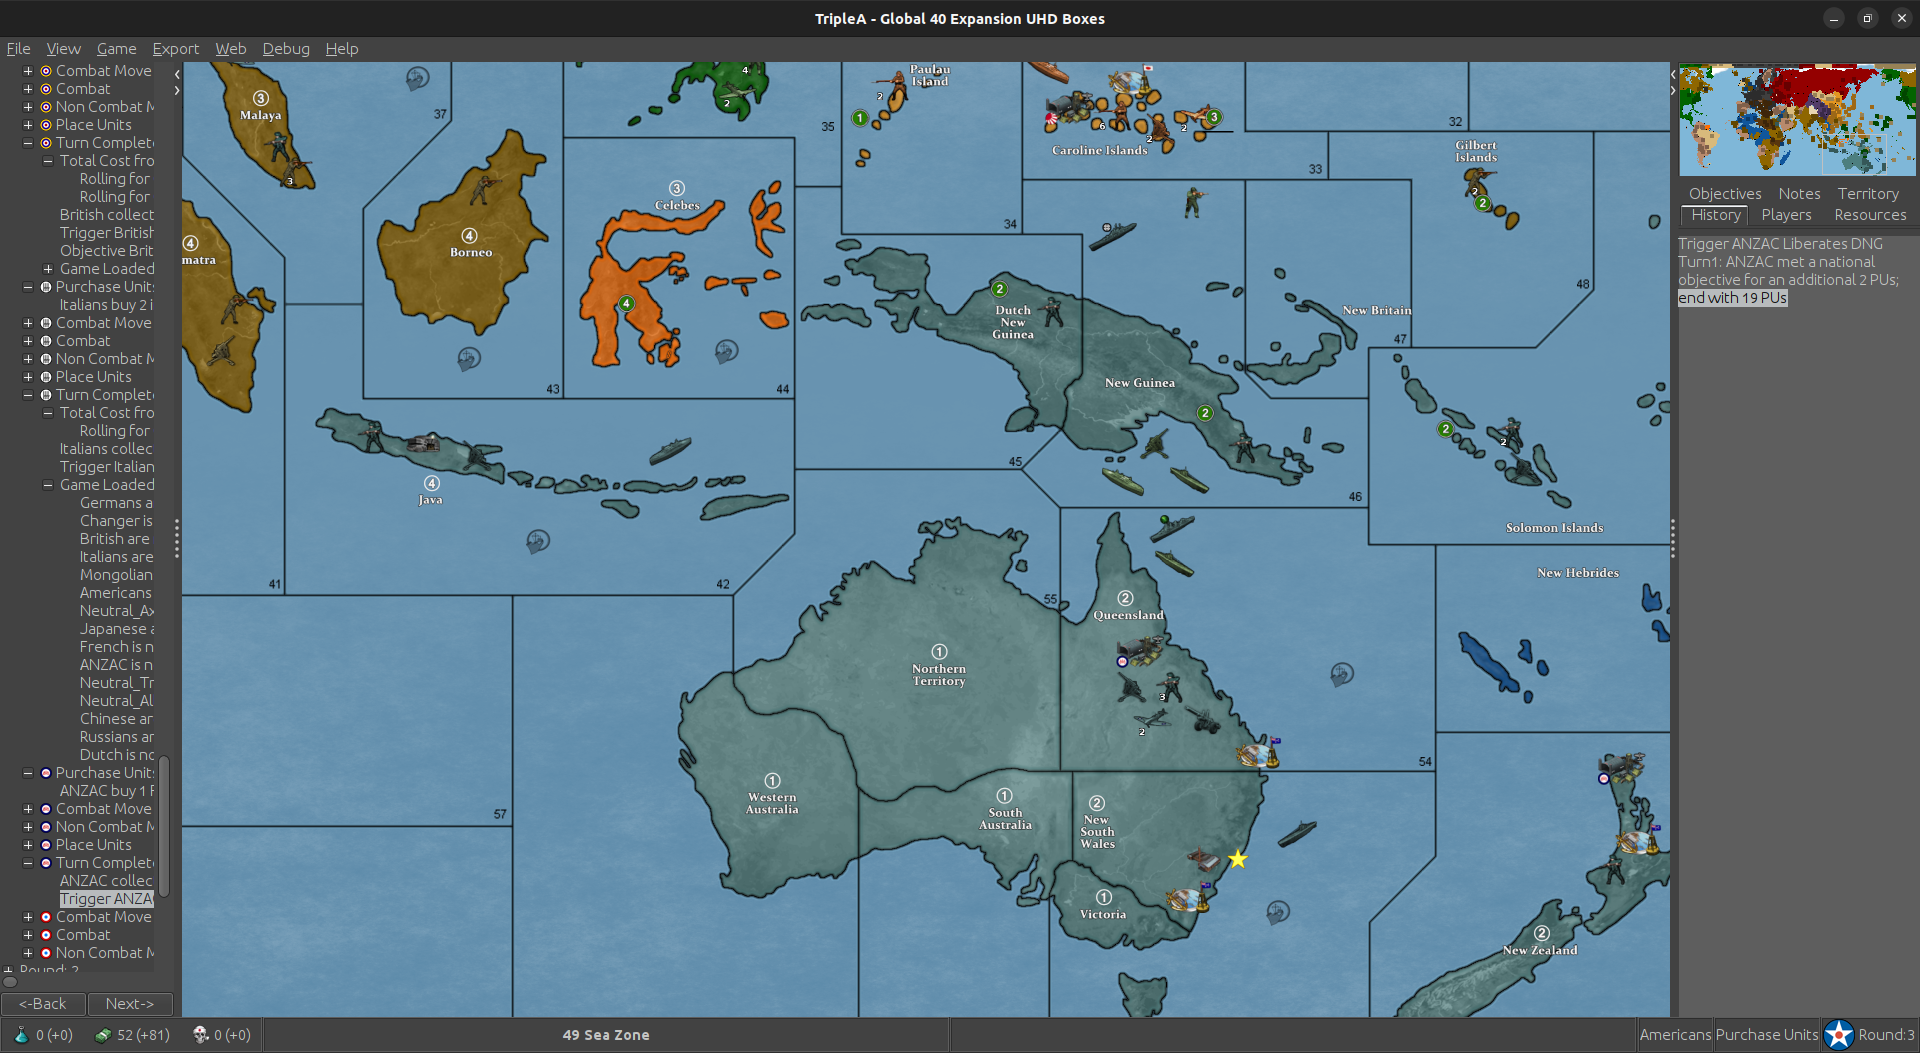Image resolution: width=1920 pixels, height=1053 pixels.
Task: Click the convoy icon in sea zone 43
Action: coord(469,358)
